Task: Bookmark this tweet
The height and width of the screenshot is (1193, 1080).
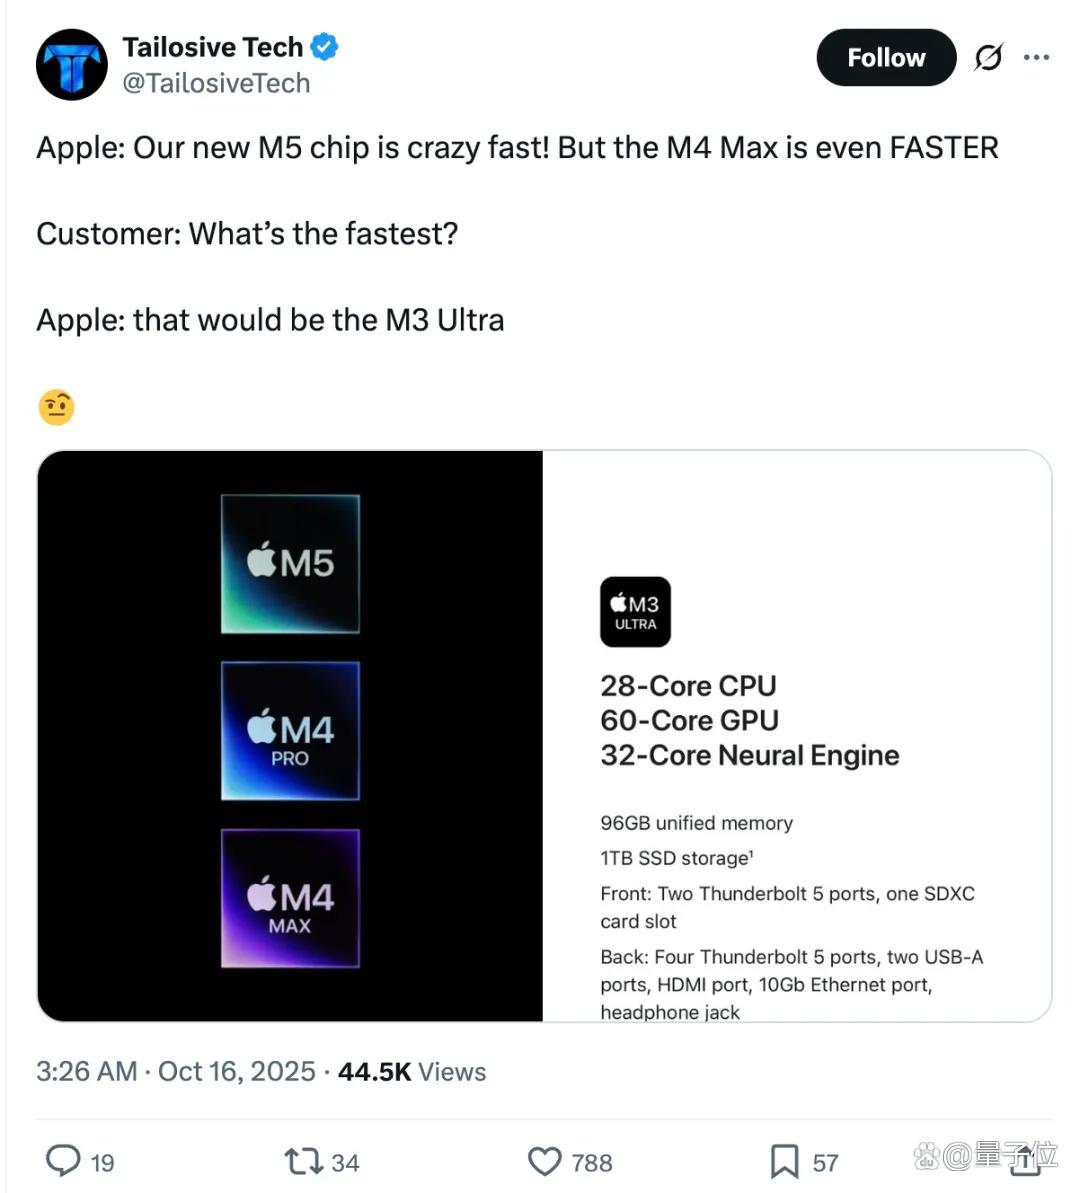Action: (x=784, y=1162)
